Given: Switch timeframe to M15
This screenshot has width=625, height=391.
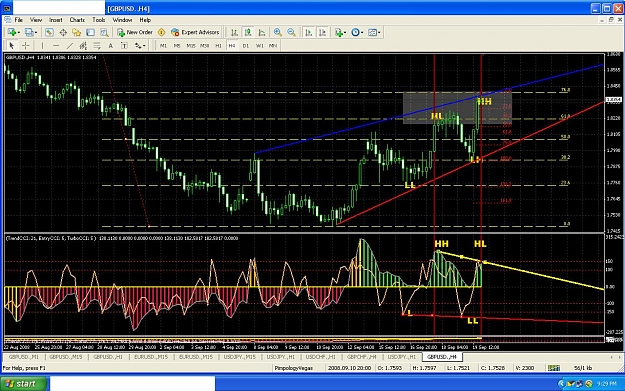Looking at the screenshot, I should [191, 46].
